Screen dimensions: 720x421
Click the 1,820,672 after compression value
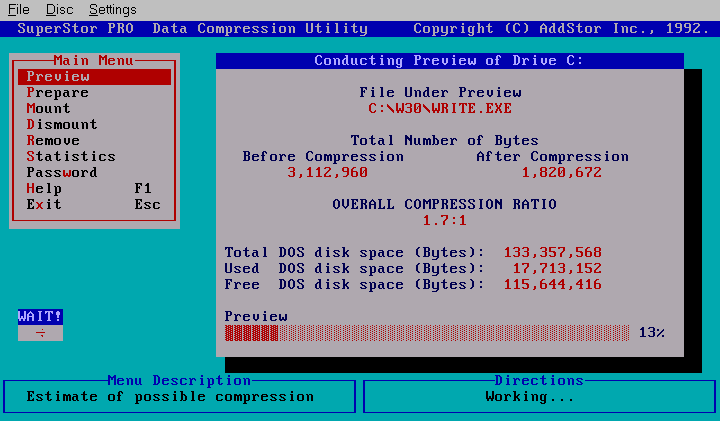(562, 173)
